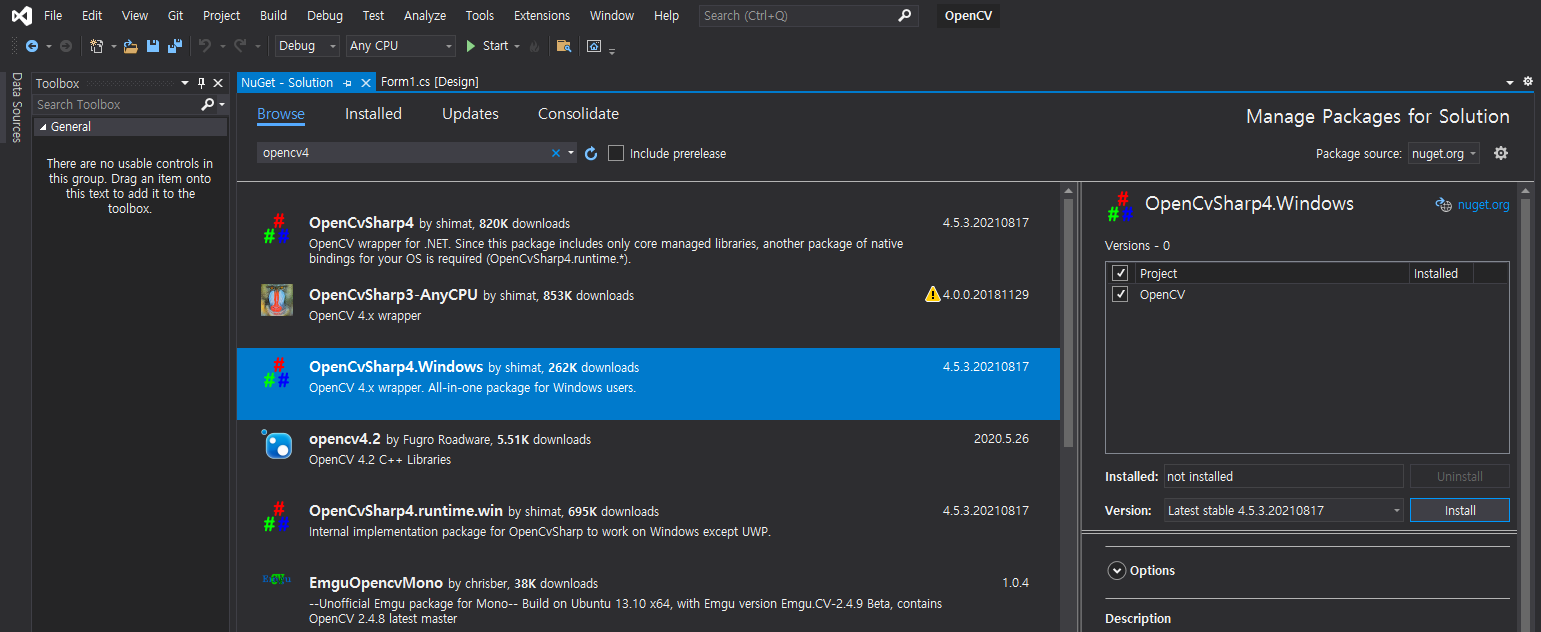Click the magnifier icon in top search box
Screen dimensions: 1541x632
904,15
